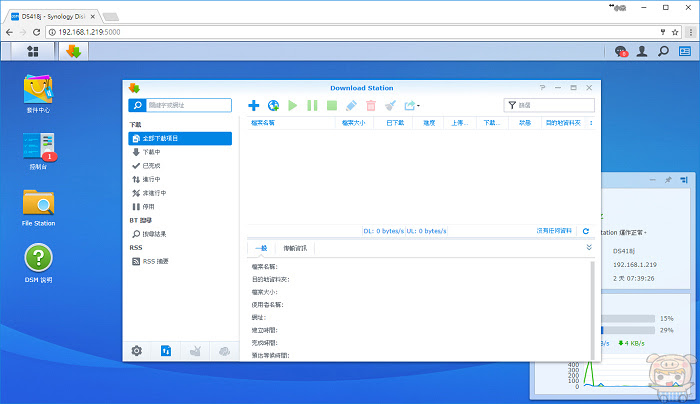Open the column options menu at the header's right end
Viewport: 700px width, 404px height.
[591, 123]
